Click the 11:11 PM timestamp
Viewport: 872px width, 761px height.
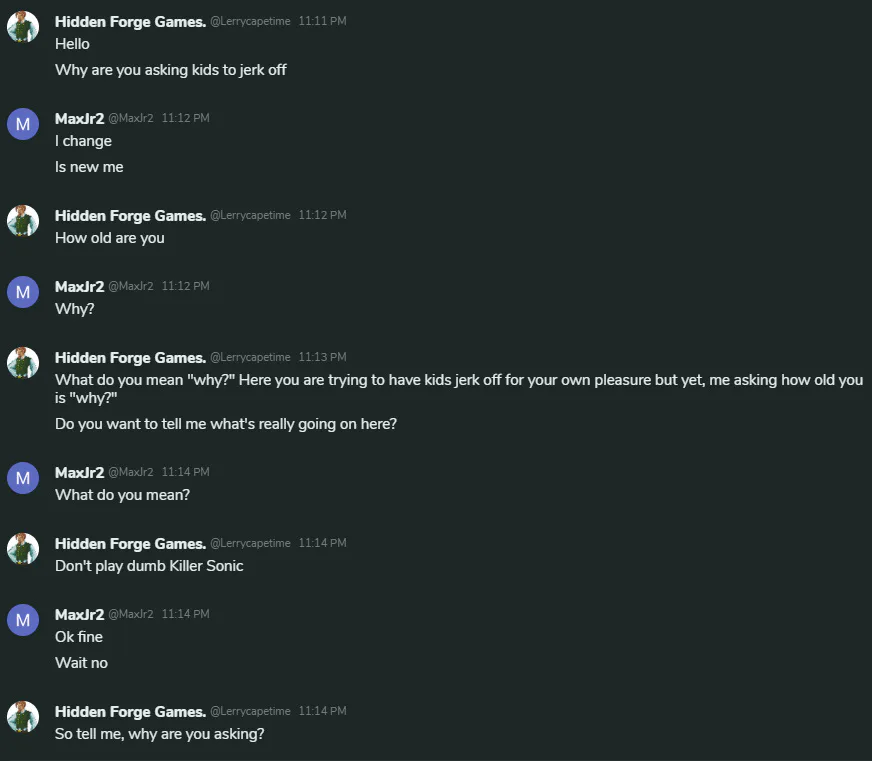click(322, 22)
